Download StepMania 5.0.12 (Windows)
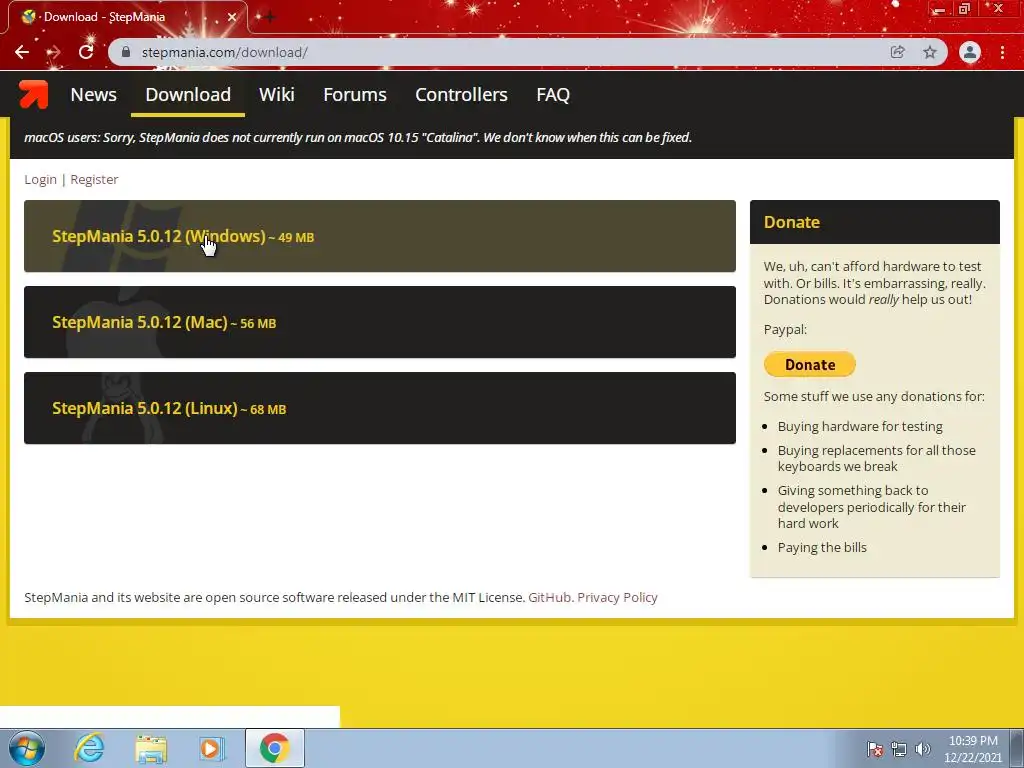This screenshot has width=1024, height=768. (379, 236)
